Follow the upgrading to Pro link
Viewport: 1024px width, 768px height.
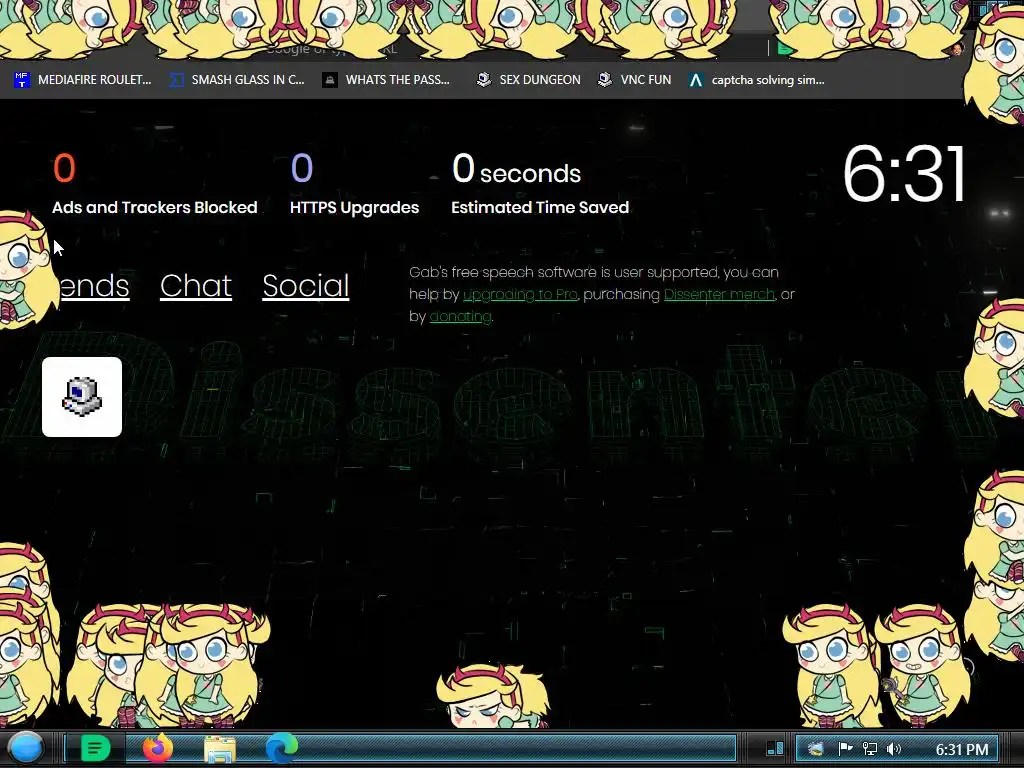coord(520,295)
